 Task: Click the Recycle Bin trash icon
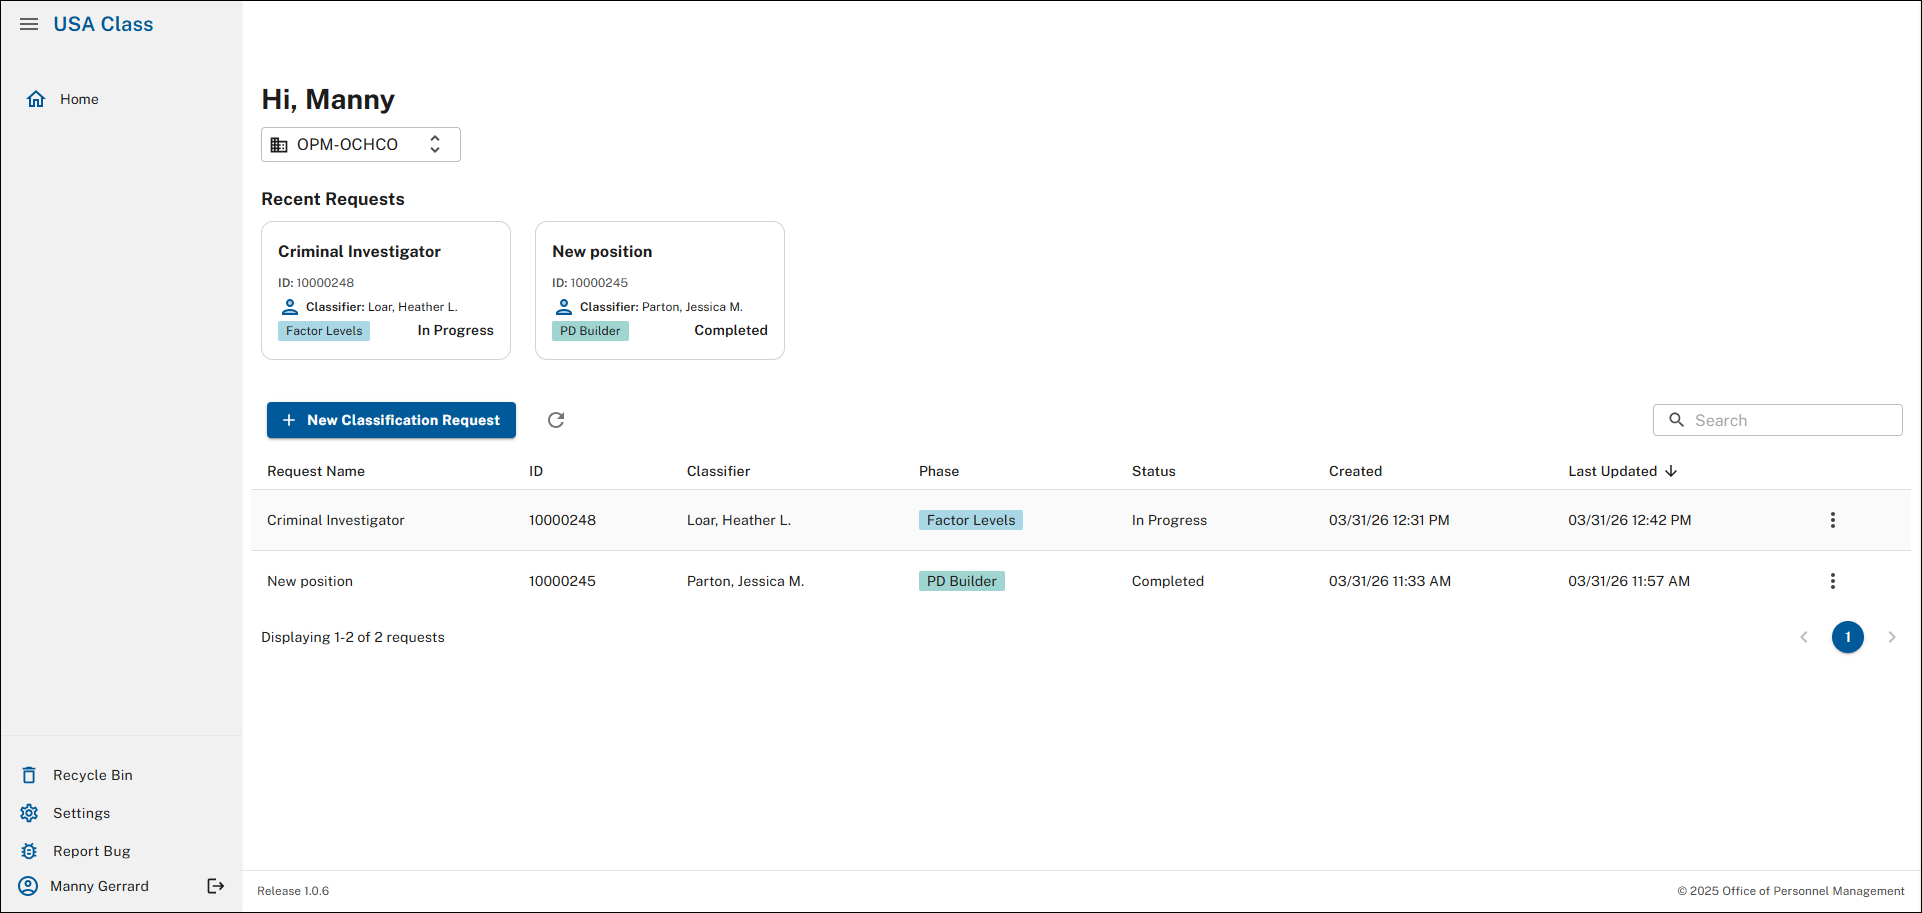click(29, 775)
